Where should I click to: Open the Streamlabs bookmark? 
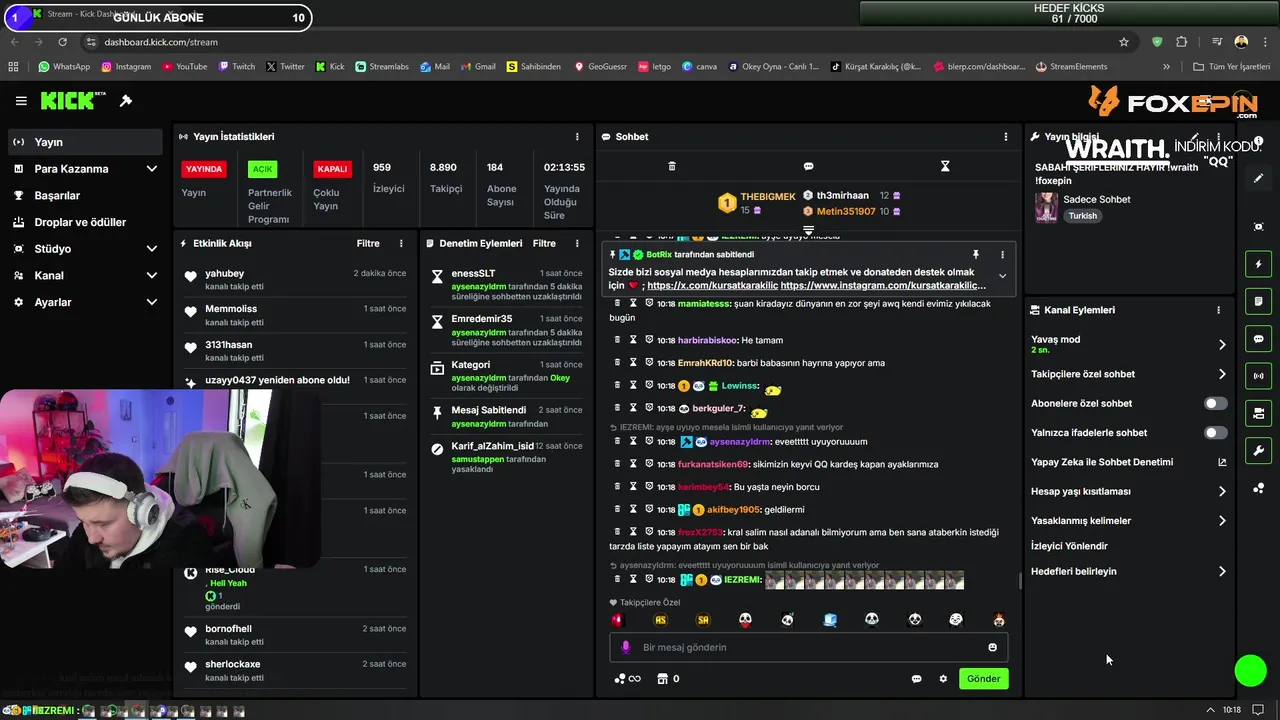point(381,67)
